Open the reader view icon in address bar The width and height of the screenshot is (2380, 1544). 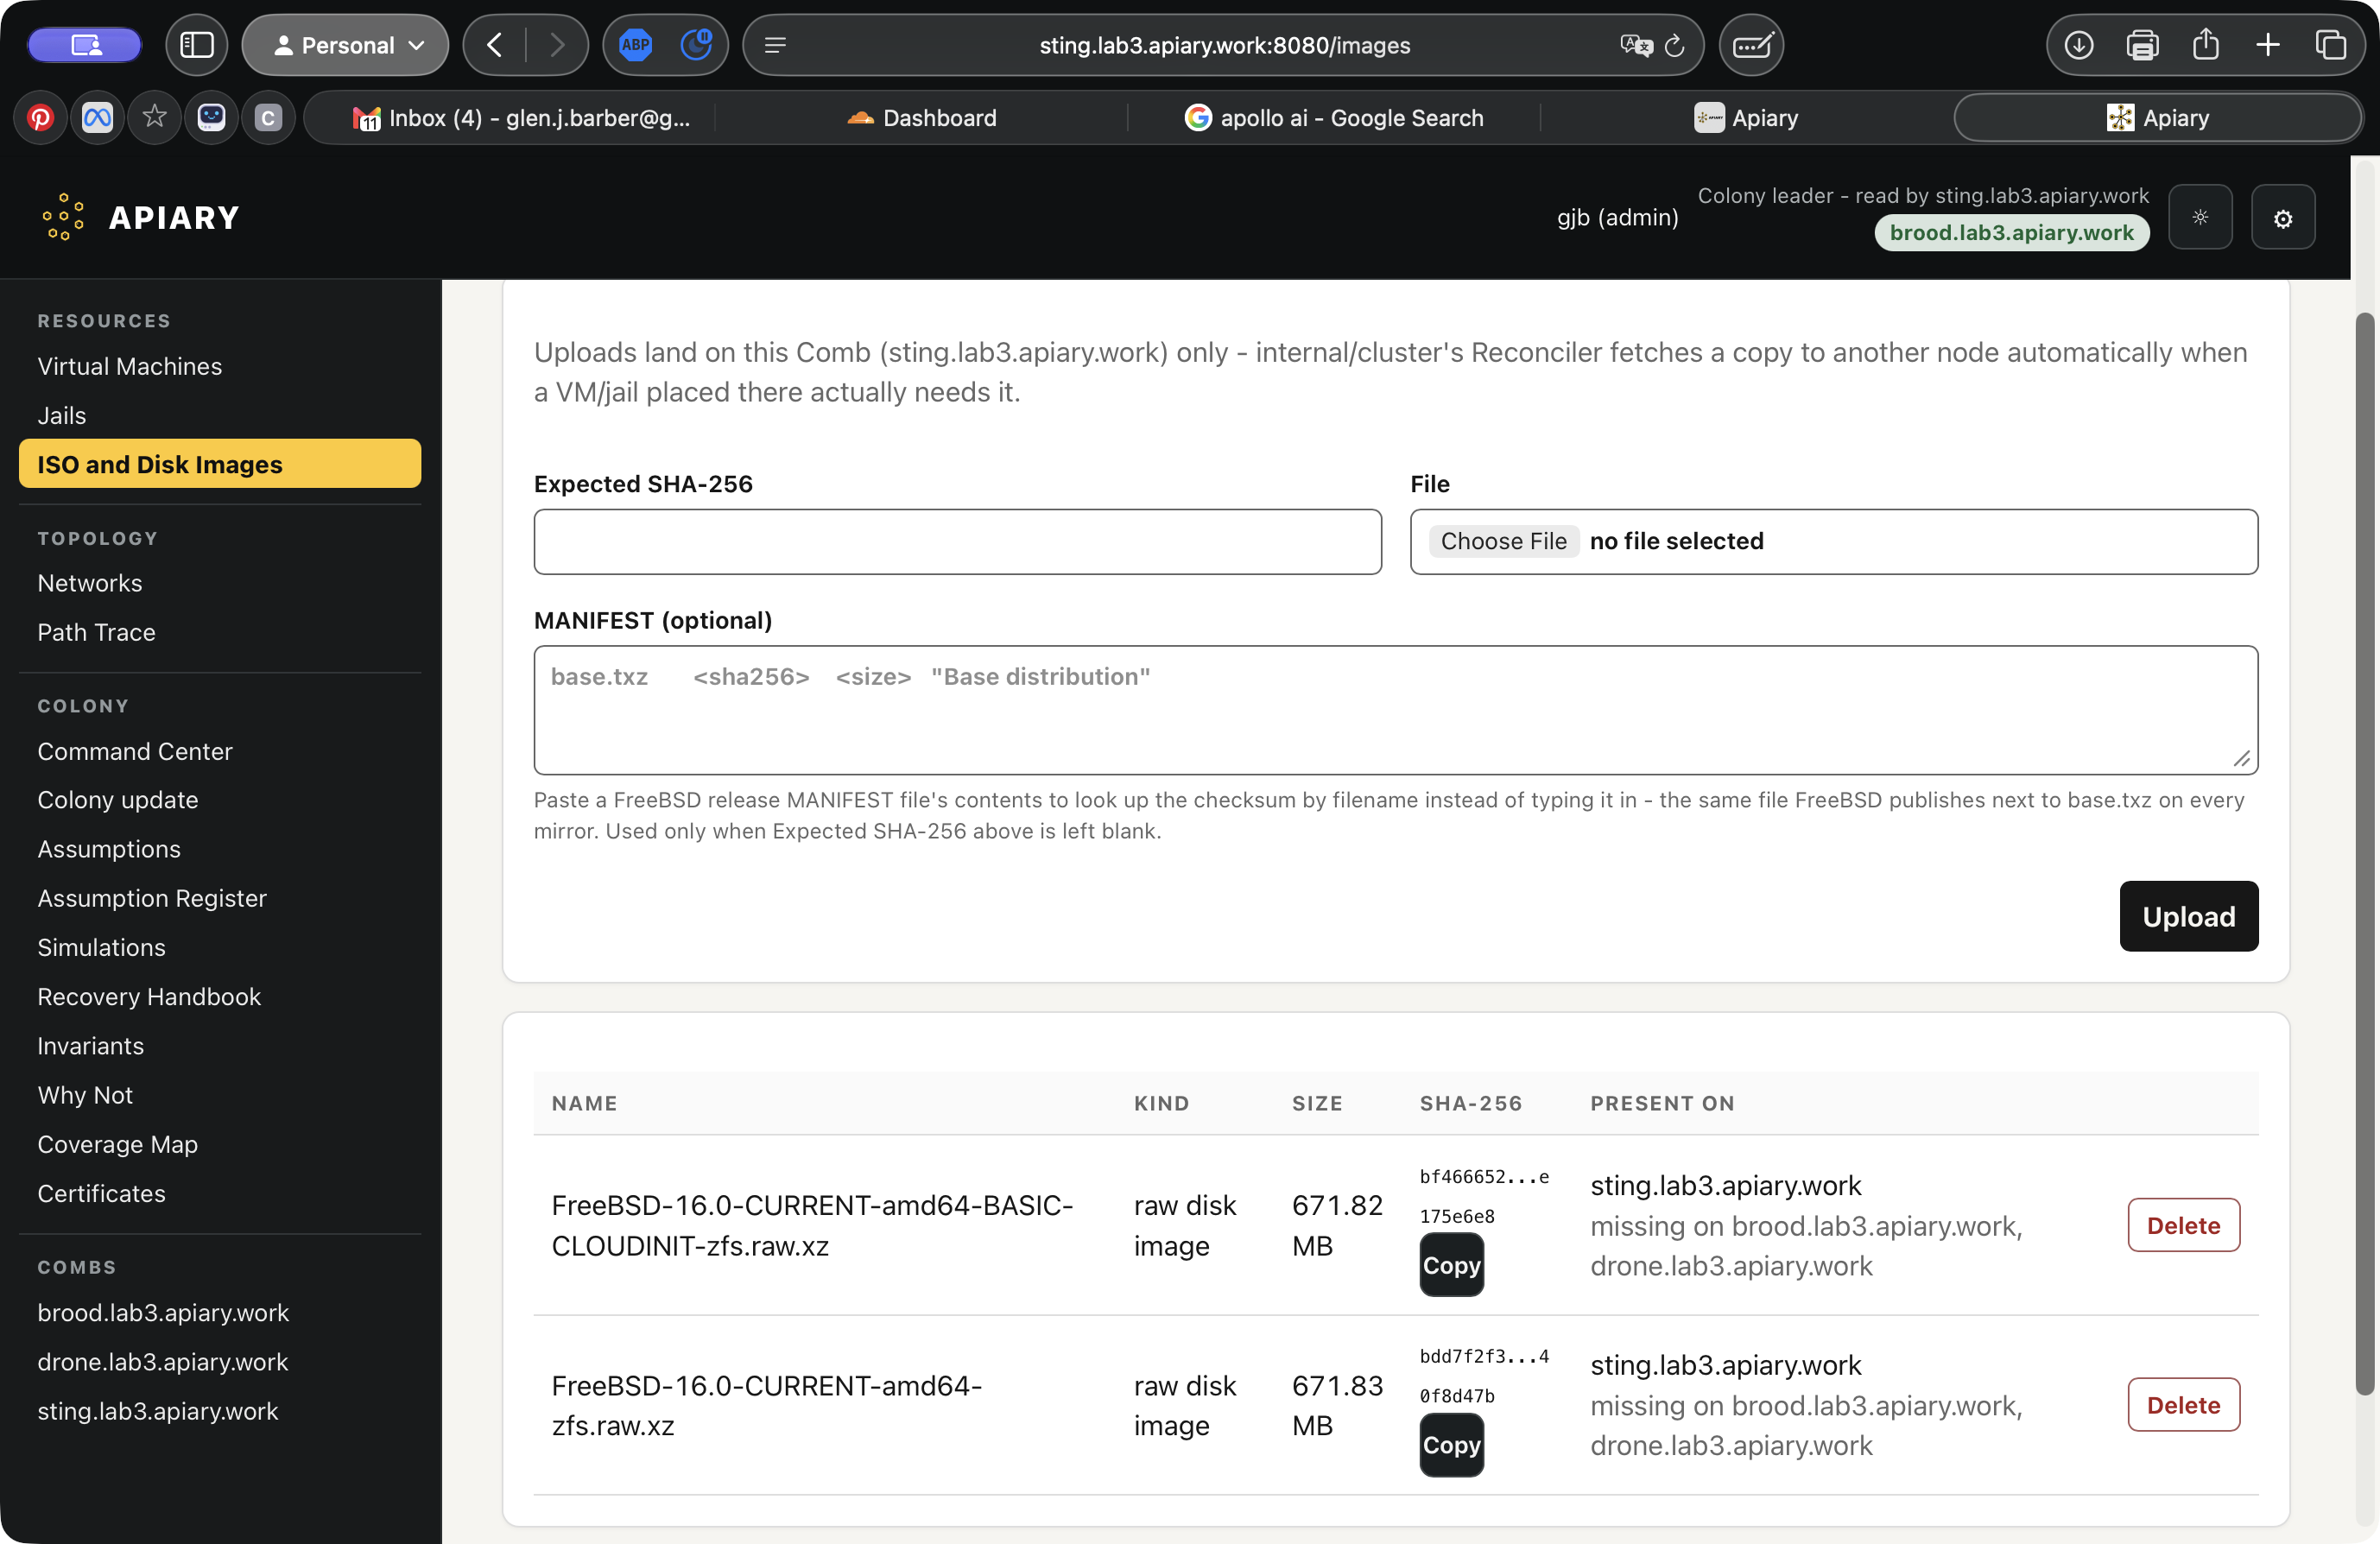click(x=775, y=45)
